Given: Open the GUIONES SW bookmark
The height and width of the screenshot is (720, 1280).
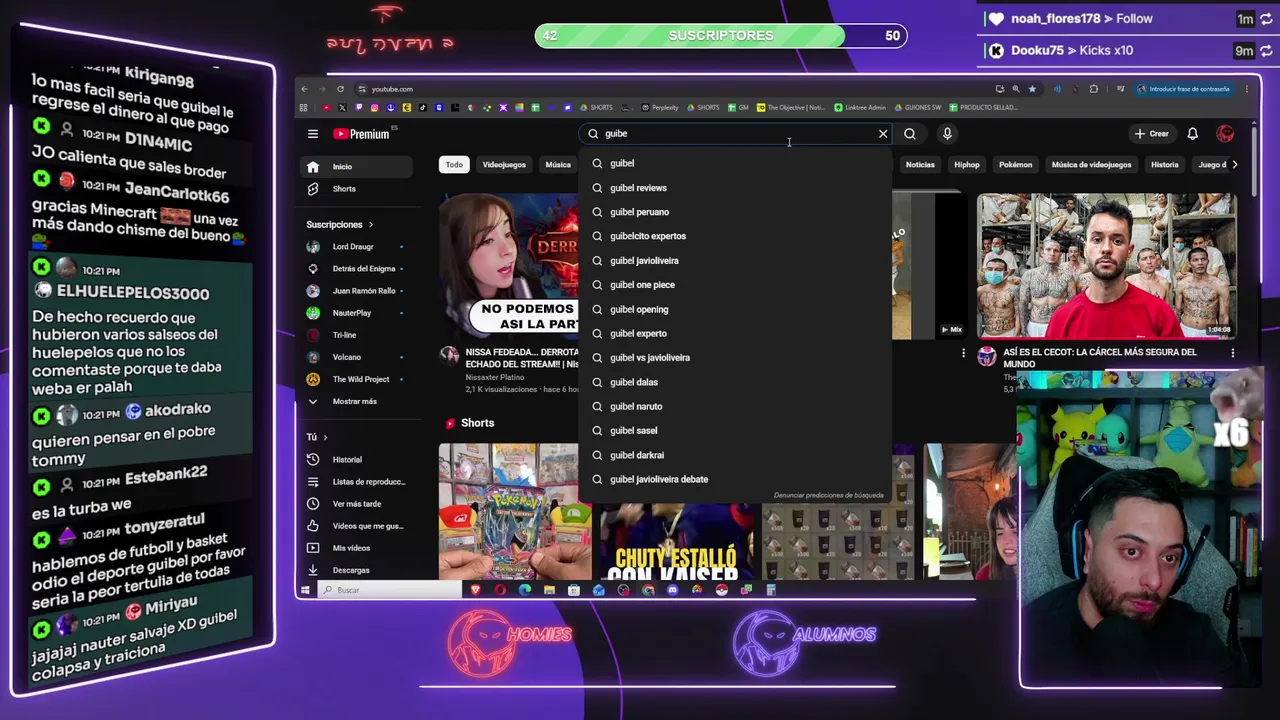Looking at the screenshot, I should (917, 107).
